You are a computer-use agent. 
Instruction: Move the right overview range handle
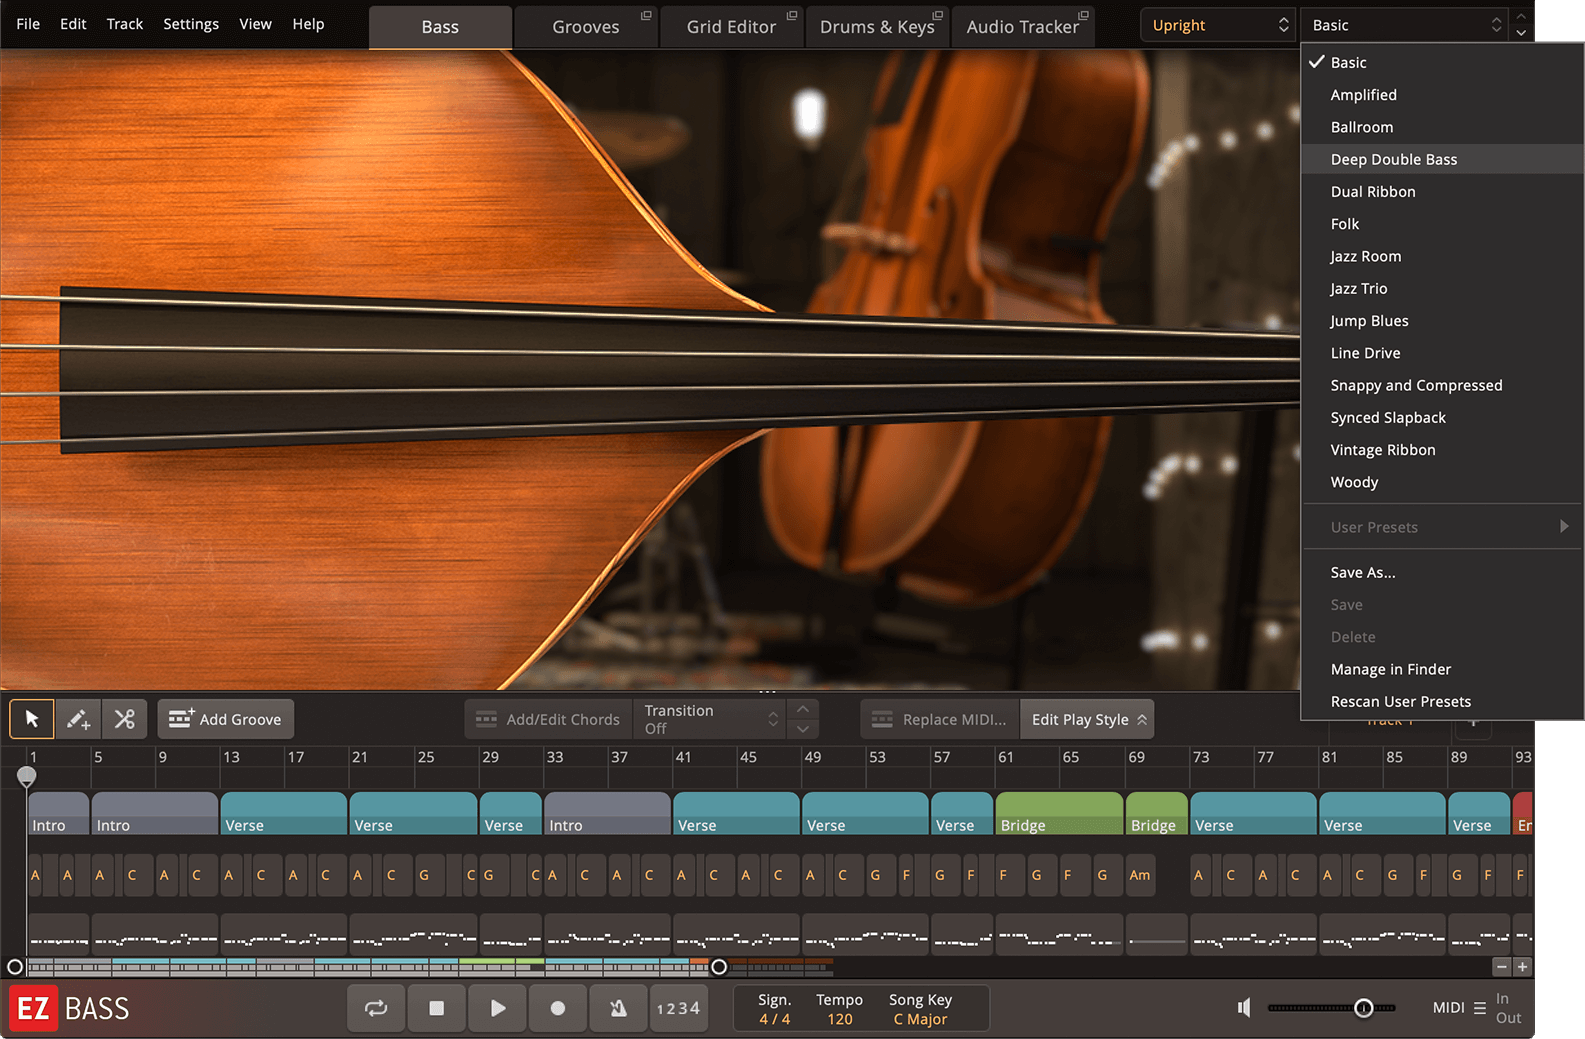coord(719,967)
